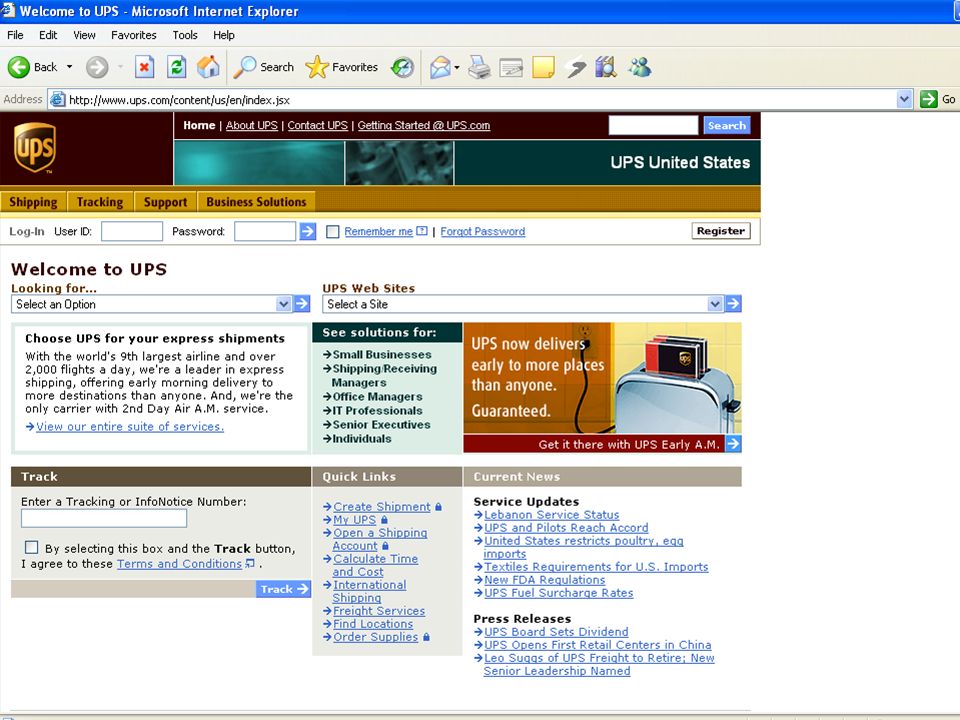The width and height of the screenshot is (960, 720).
Task: Click the Edit page toolbar icon
Action: point(511,67)
